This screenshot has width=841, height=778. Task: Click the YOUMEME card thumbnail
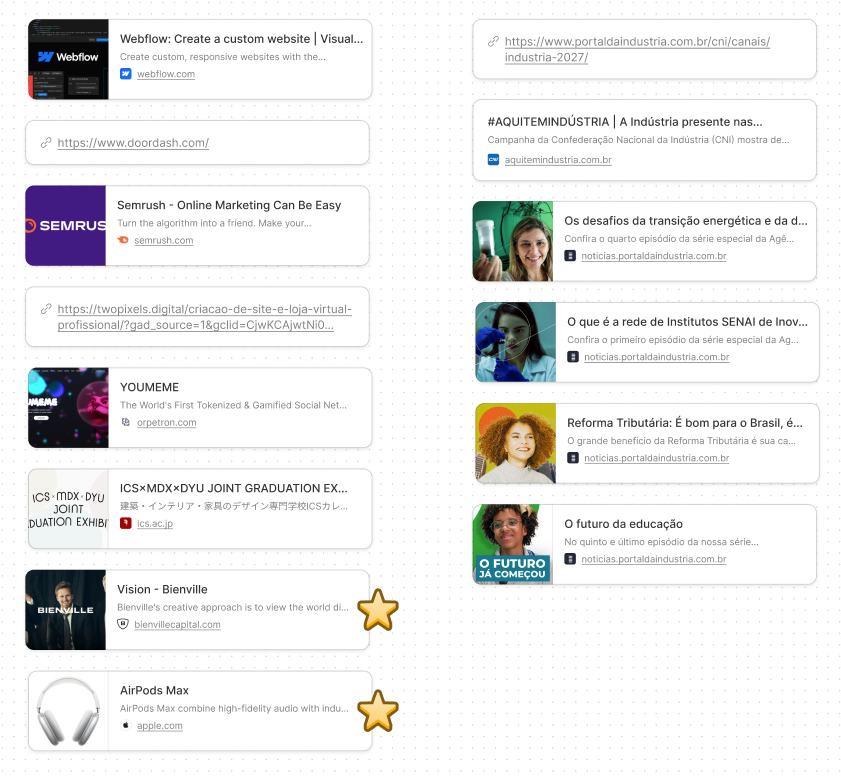pyautogui.click(x=68, y=407)
